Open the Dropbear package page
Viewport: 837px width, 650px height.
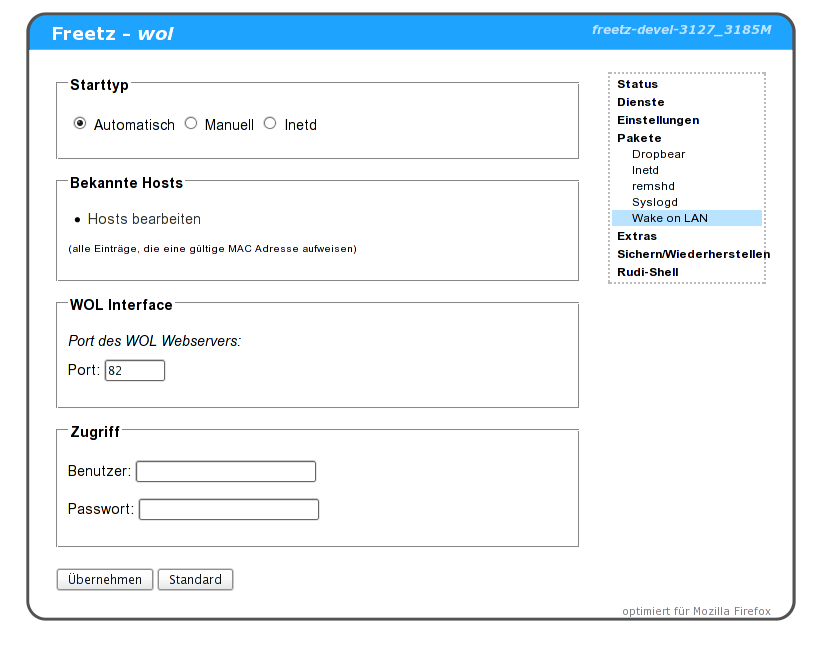(658, 155)
